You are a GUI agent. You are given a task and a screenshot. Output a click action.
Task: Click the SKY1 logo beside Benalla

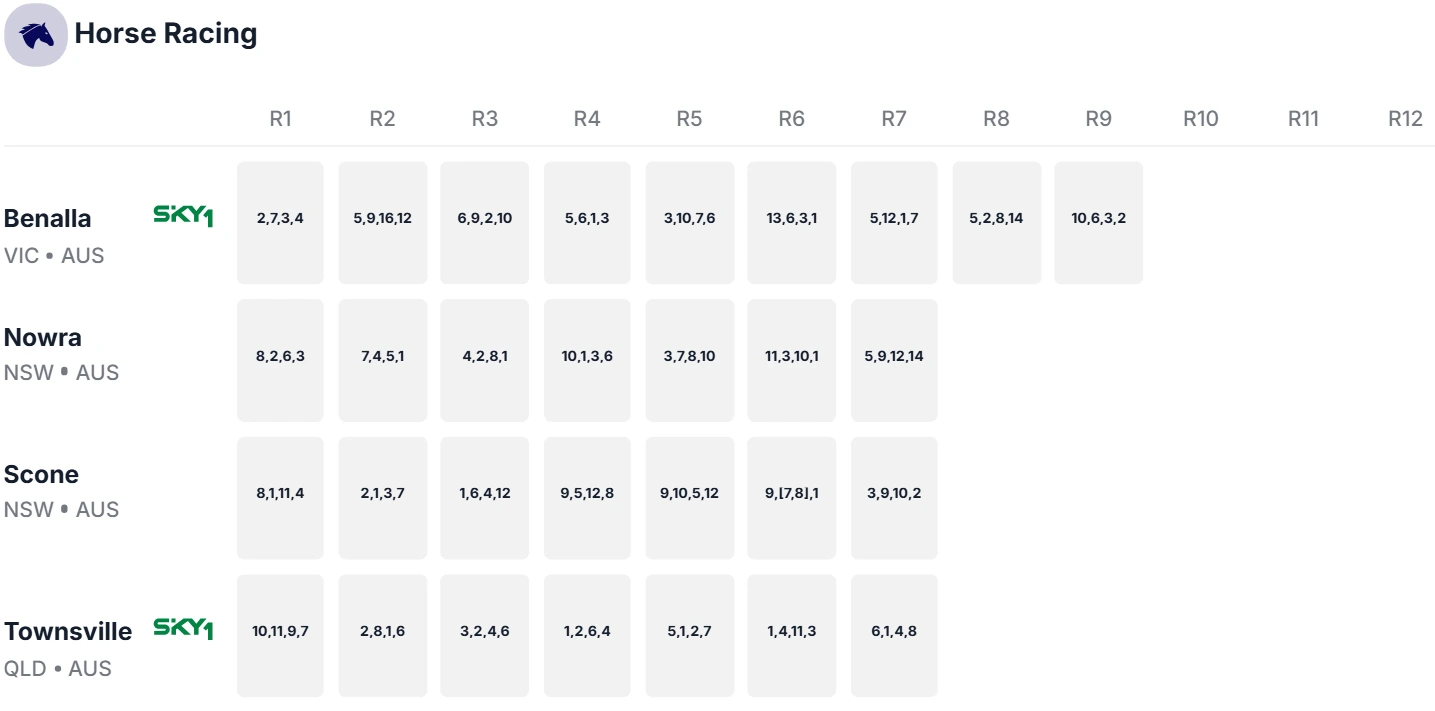183,216
